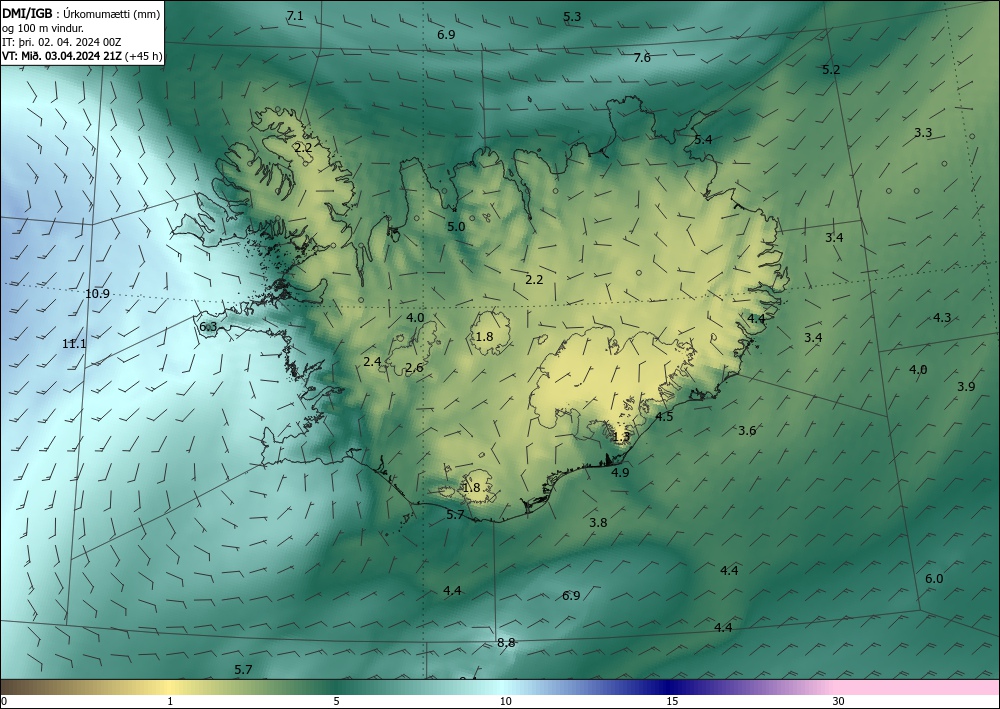Click the "og 100 m vindur." legend line
This screenshot has height=709, width=1000.
click(x=43, y=27)
